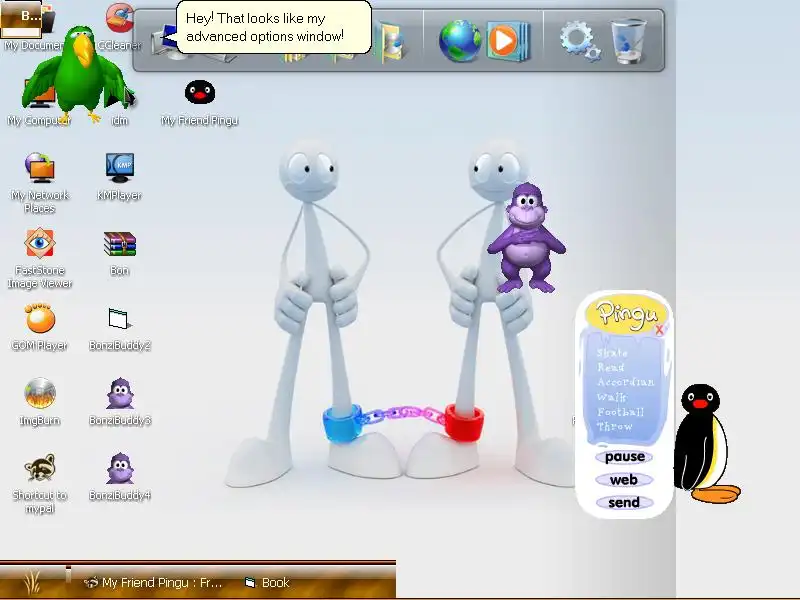Open the Start button on the taskbar

pos(32,582)
